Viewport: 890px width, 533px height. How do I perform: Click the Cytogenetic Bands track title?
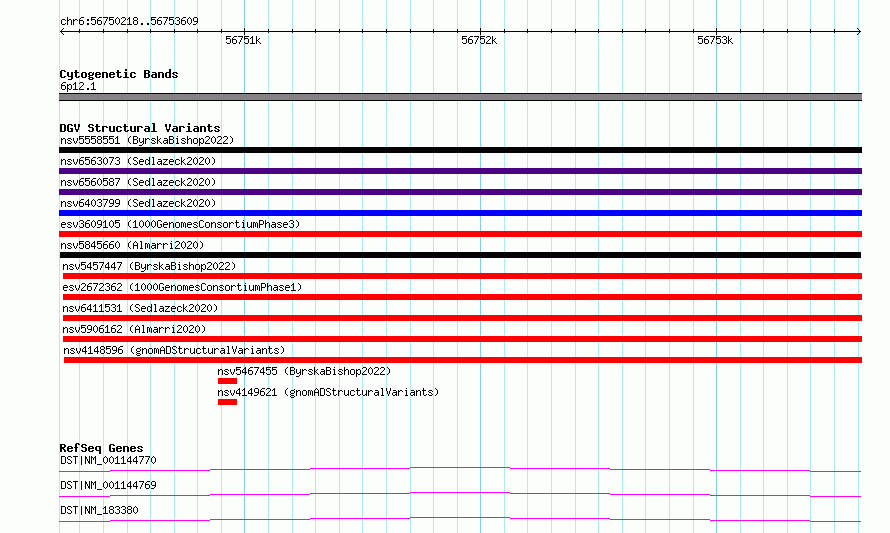pos(119,74)
